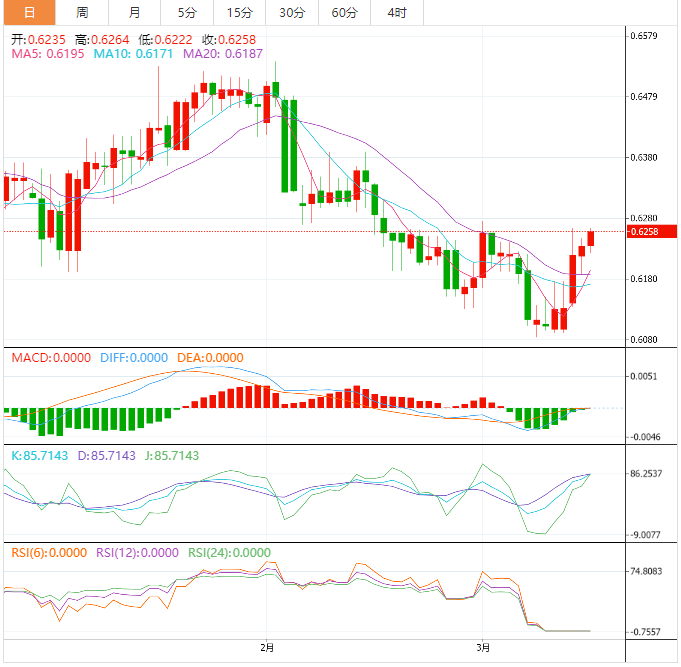This screenshot has height=667, width=681.
Task: Click the 2月 date axis marker
Action: [267, 648]
